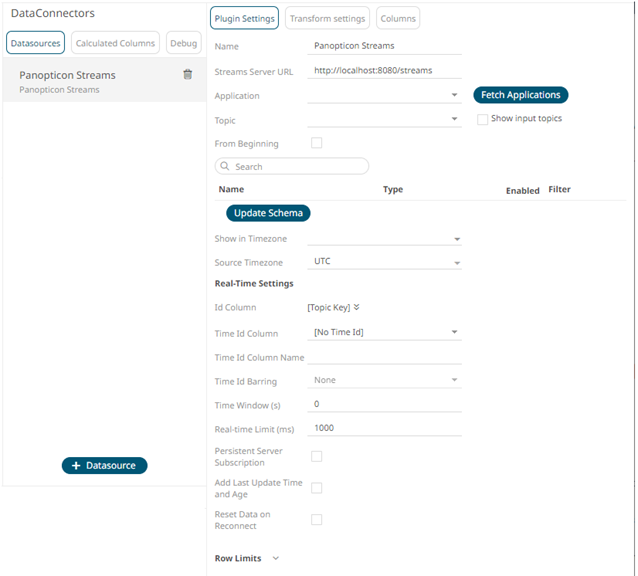
Task: Toggle Reset Data on Reconnect checkbox
Action: (x=316, y=520)
